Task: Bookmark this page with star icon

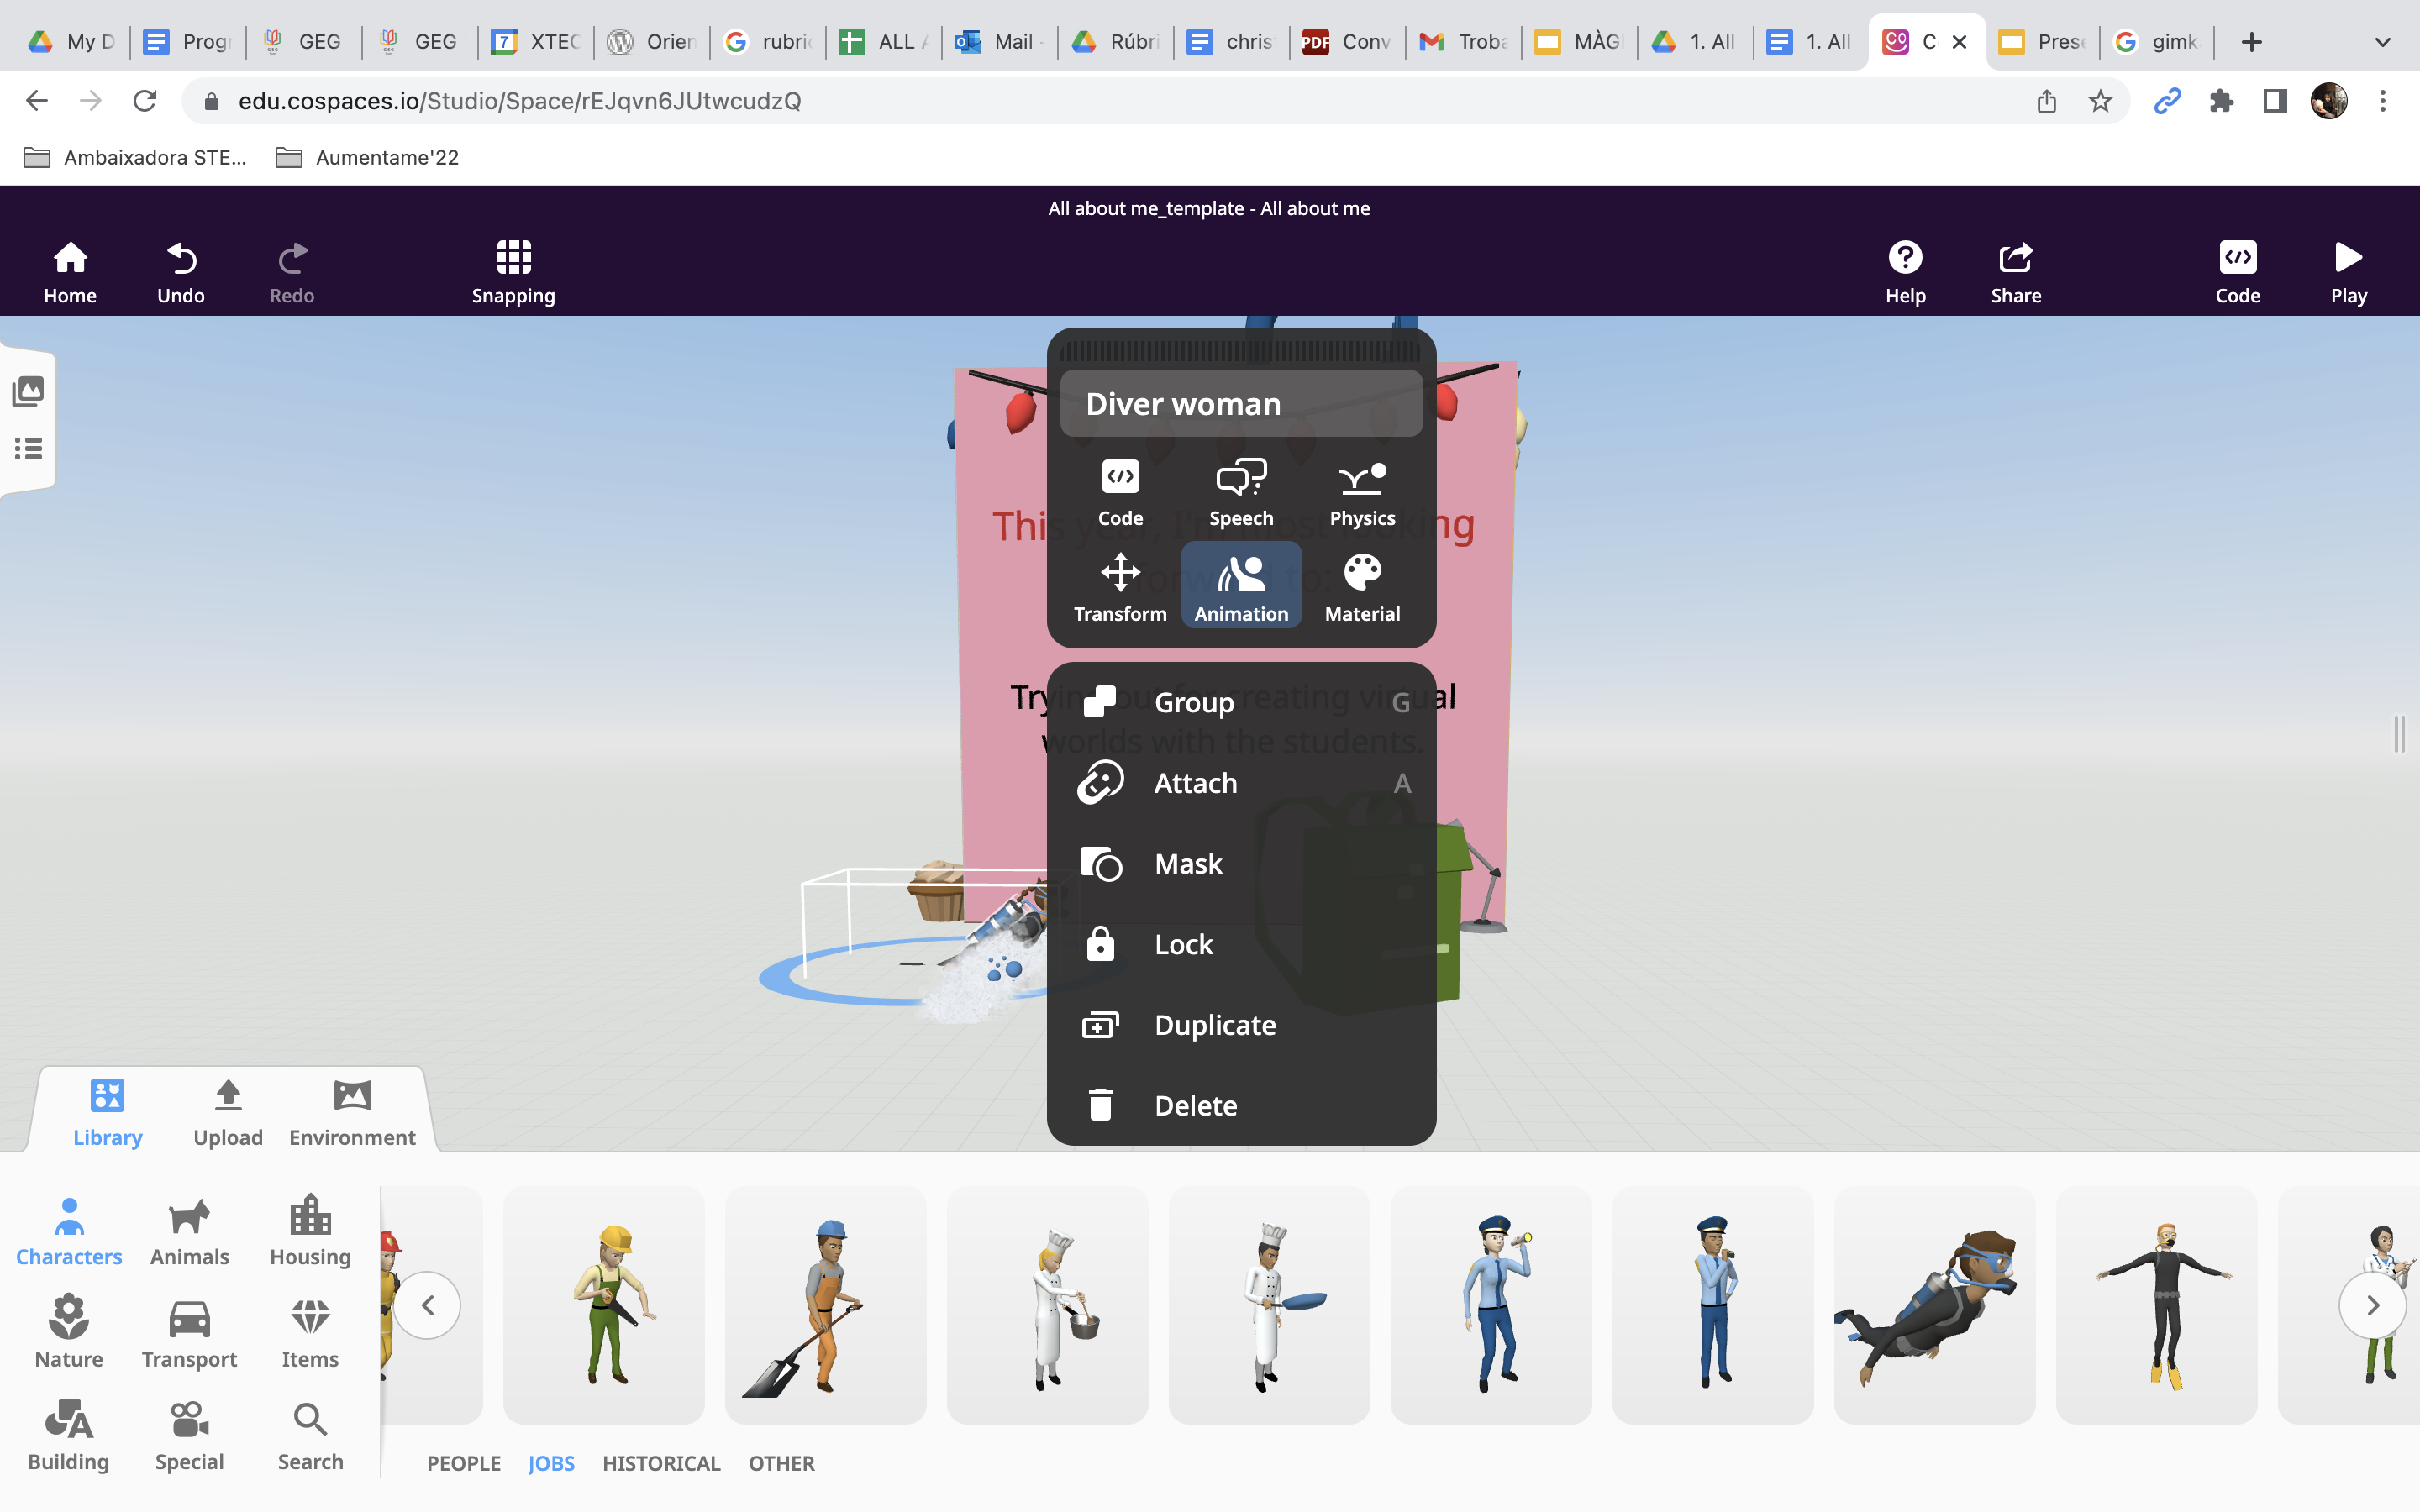Action: pos(2100,101)
